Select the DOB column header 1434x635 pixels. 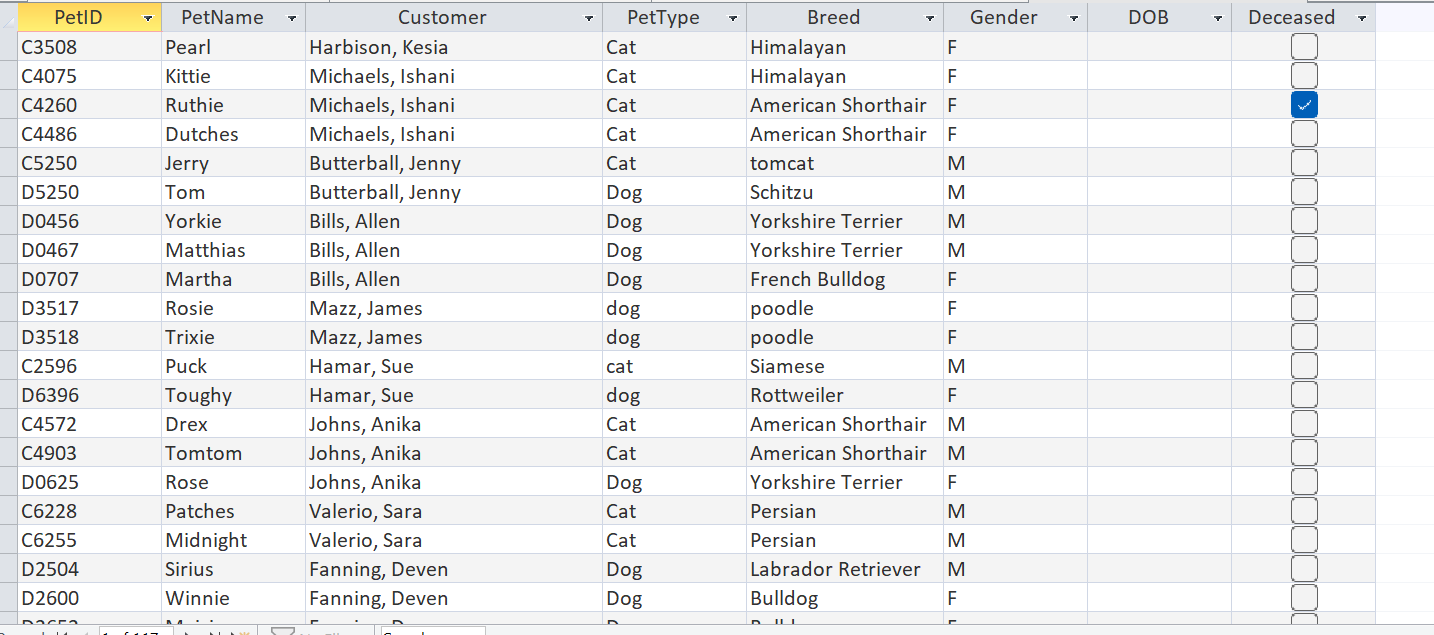point(1148,17)
